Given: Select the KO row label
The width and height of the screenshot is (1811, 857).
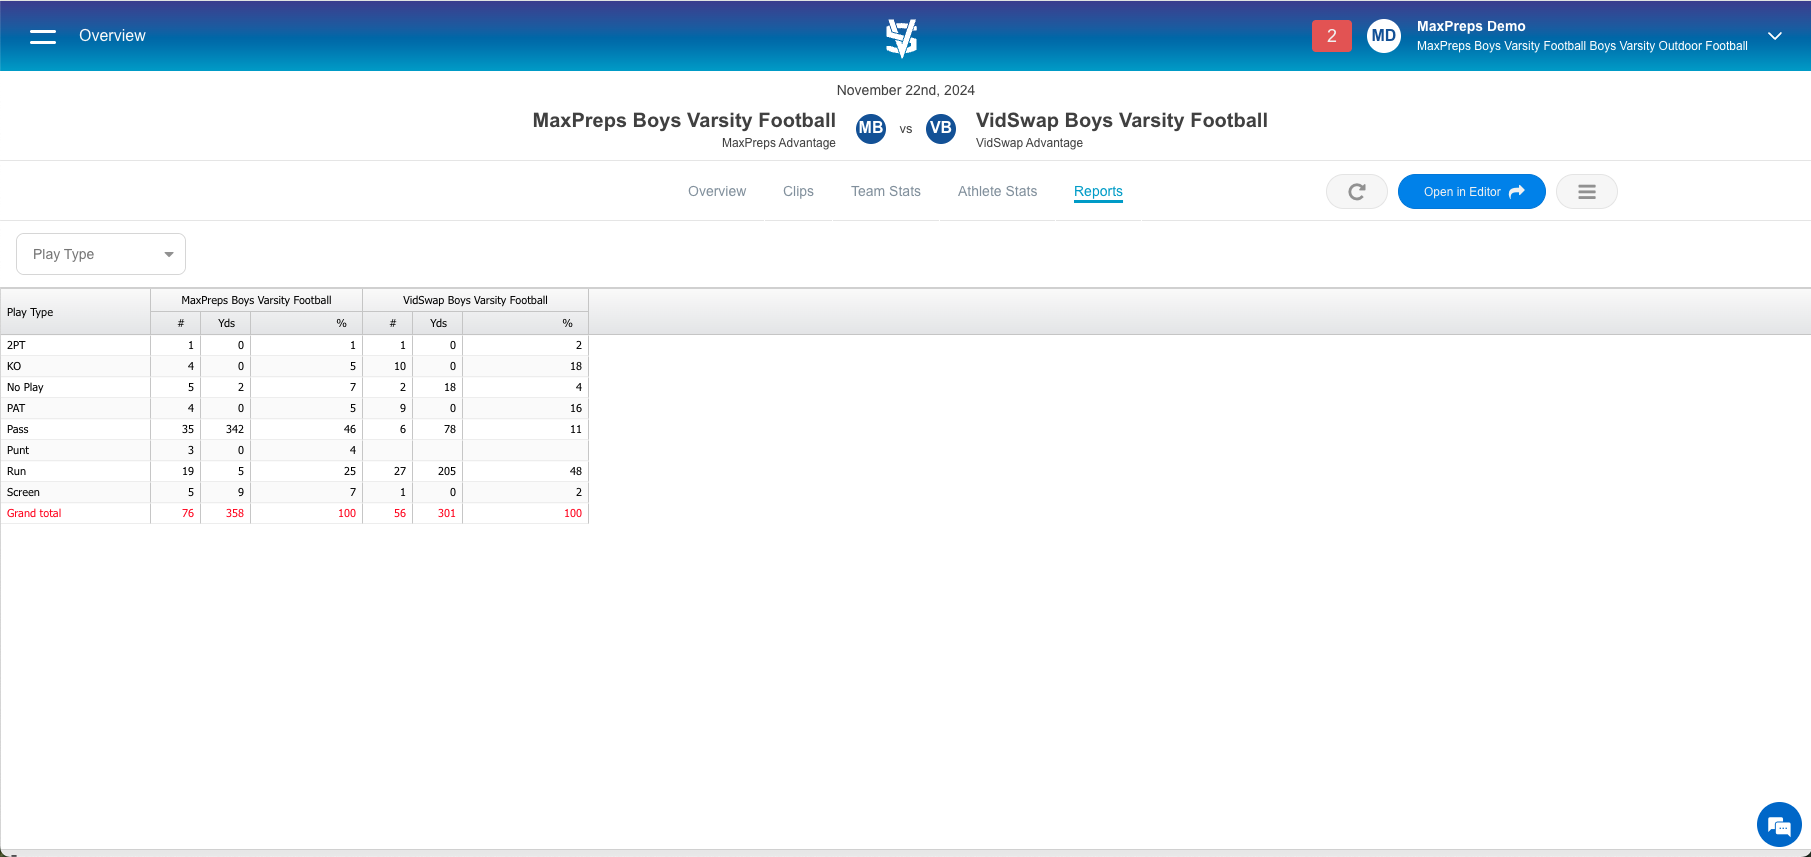Looking at the screenshot, I should [x=14, y=366].
